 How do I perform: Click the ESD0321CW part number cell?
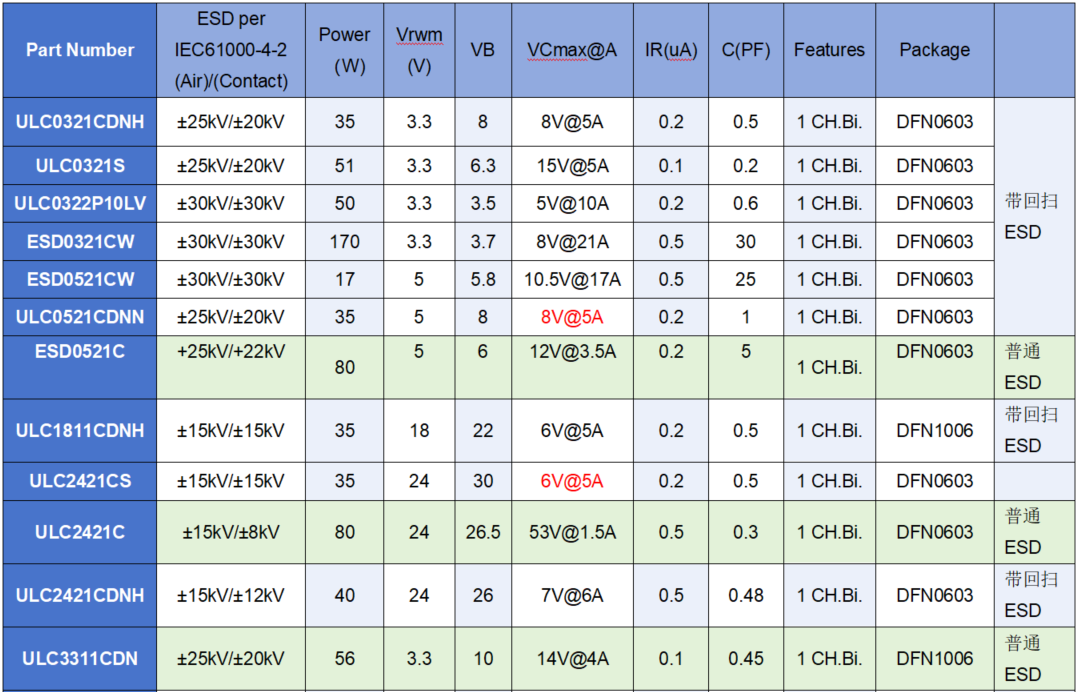(x=80, y=241)
